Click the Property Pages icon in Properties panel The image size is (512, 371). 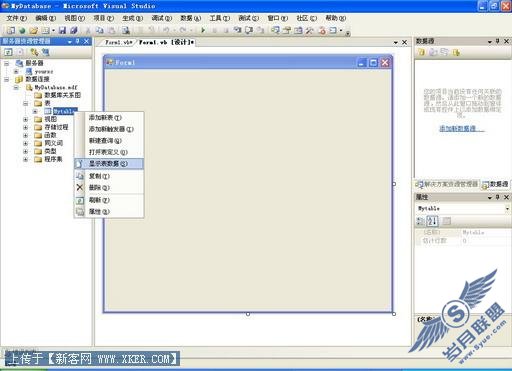pos(447,221)
